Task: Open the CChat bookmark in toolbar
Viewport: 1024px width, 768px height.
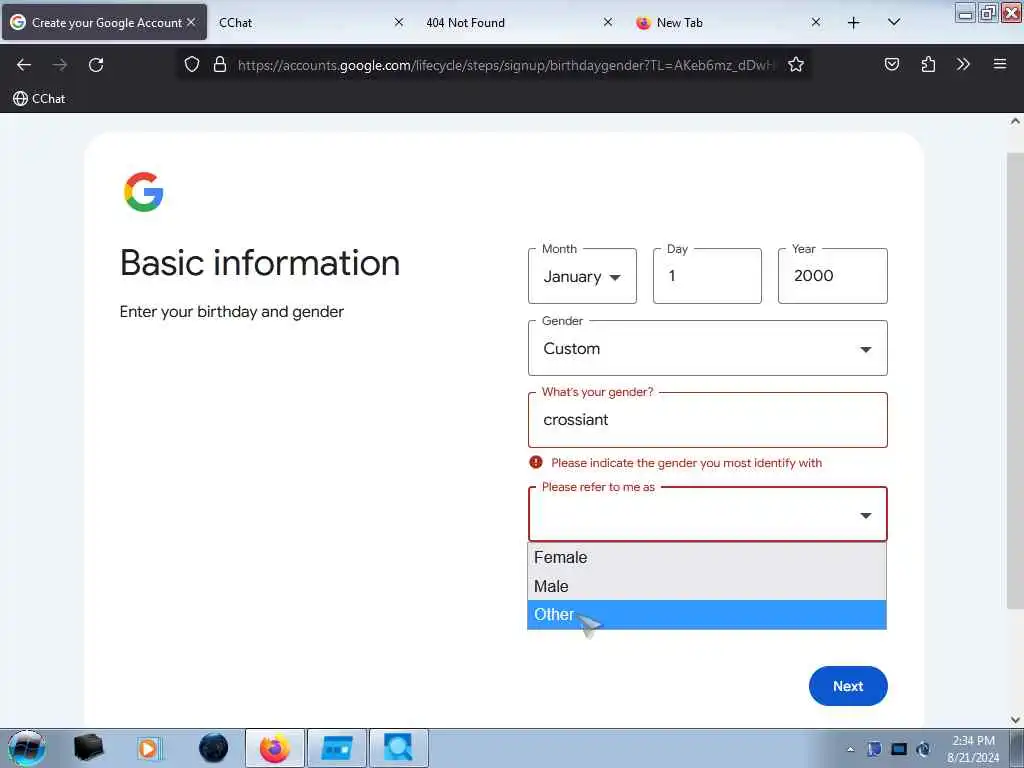Action: tap(39, 99)
